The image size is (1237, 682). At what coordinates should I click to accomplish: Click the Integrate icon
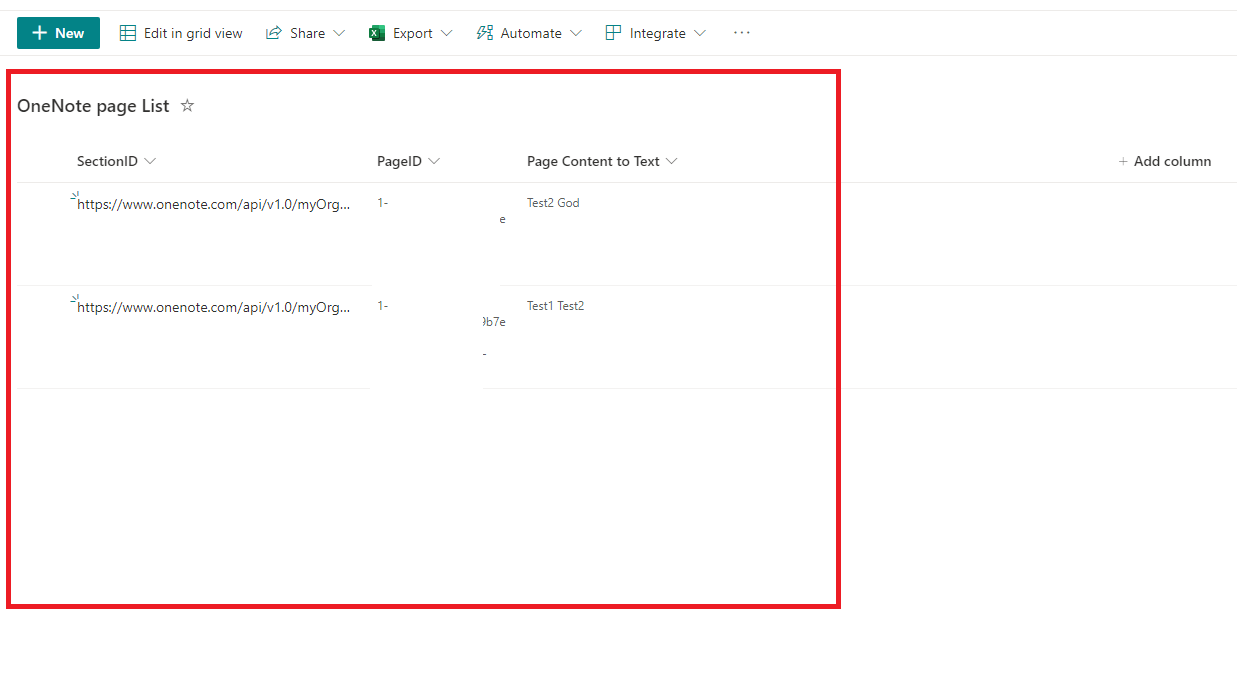click(x=612, y=32)
